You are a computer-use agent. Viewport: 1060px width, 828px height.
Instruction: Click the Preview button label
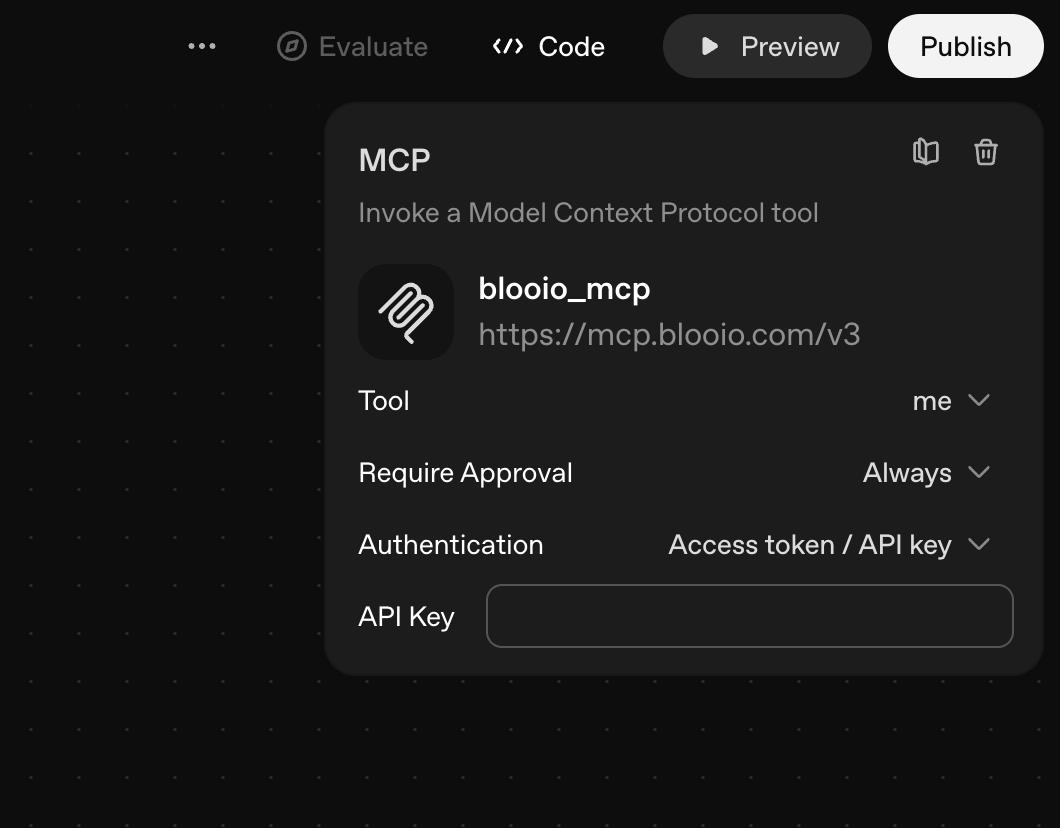(789, 46)
